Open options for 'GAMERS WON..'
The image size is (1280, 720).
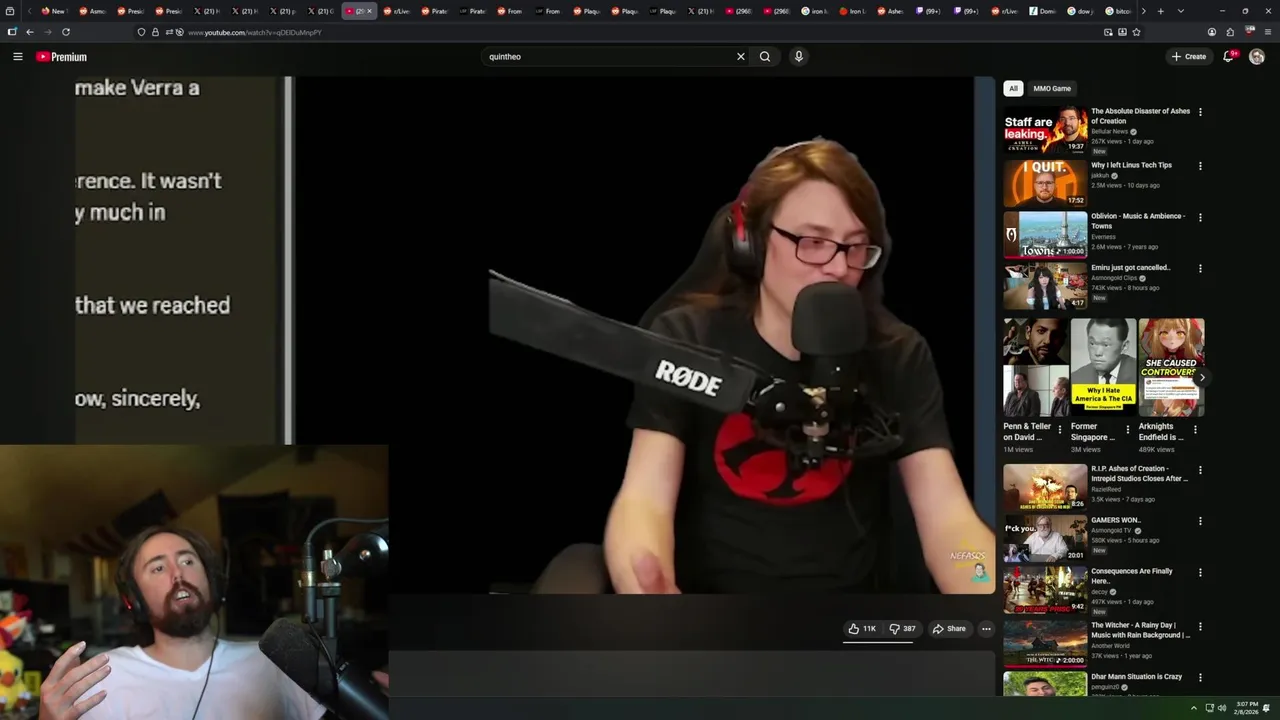pos(1200,521)
